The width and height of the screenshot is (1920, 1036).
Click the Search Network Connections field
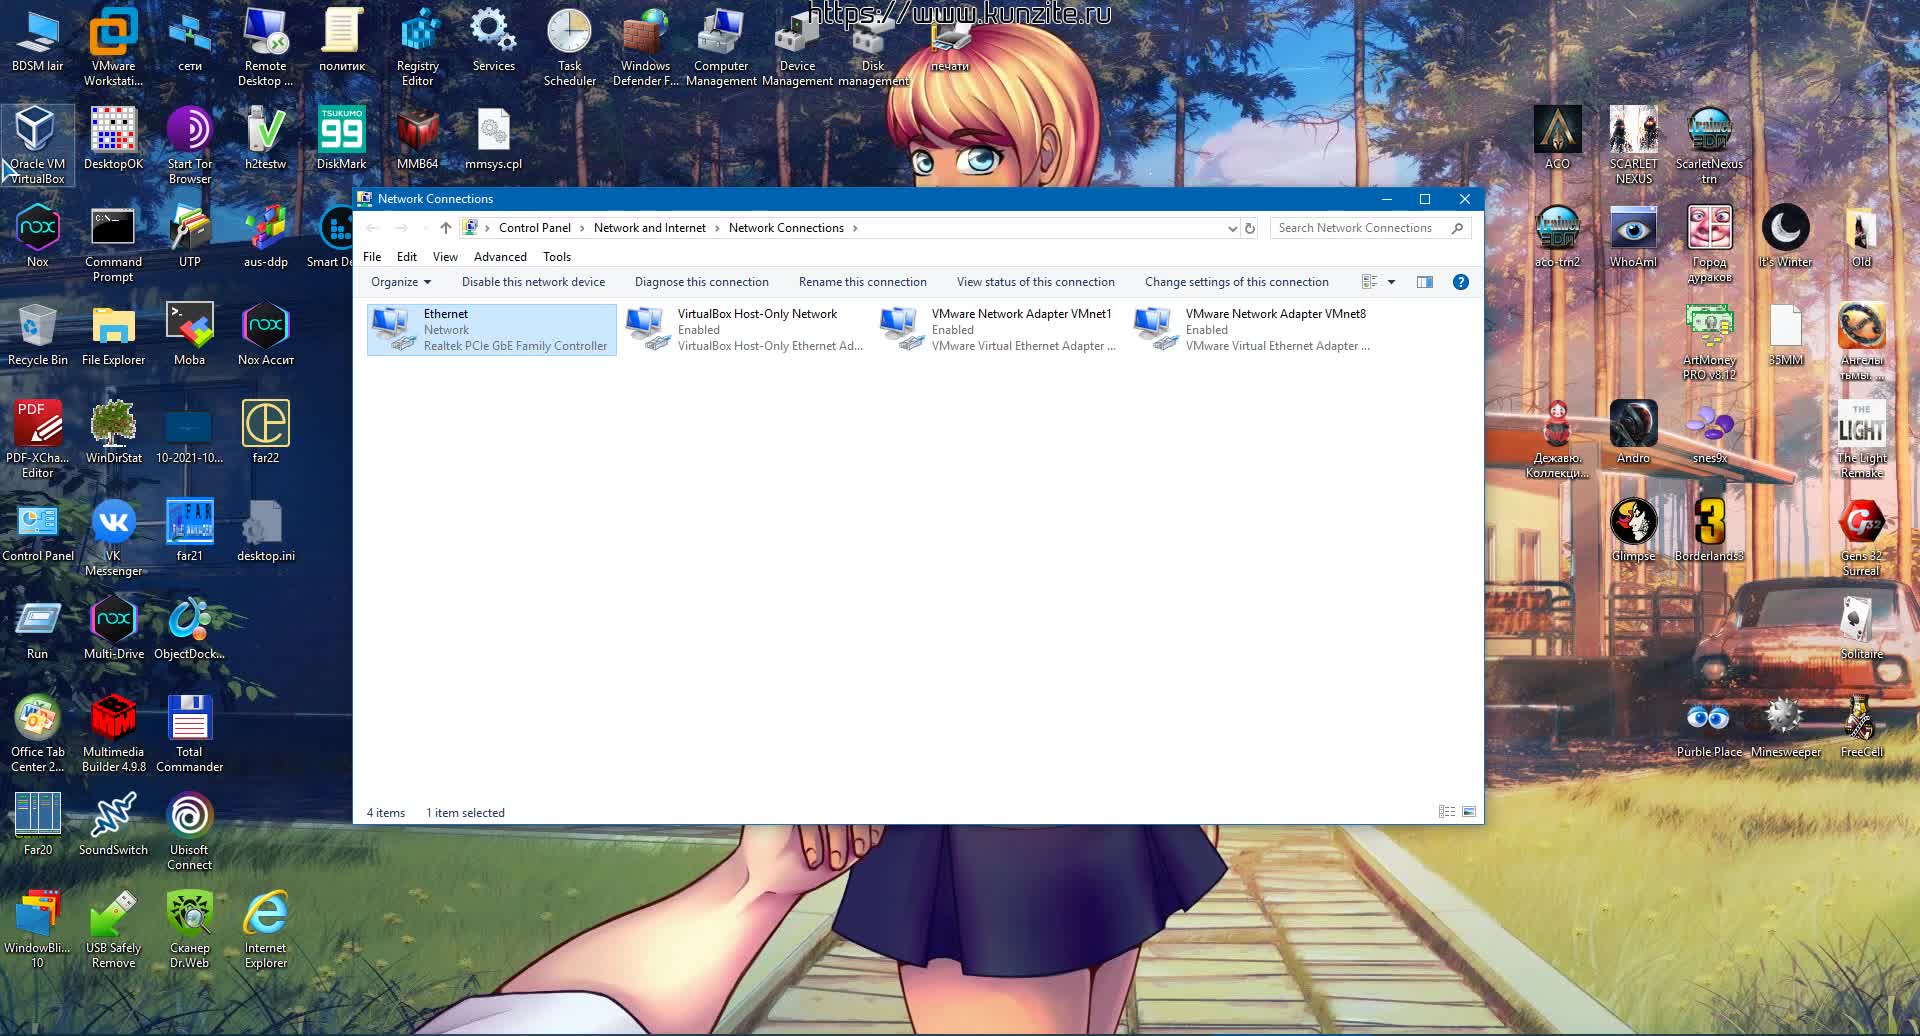pyautogui.click(x=1370, y=228)
